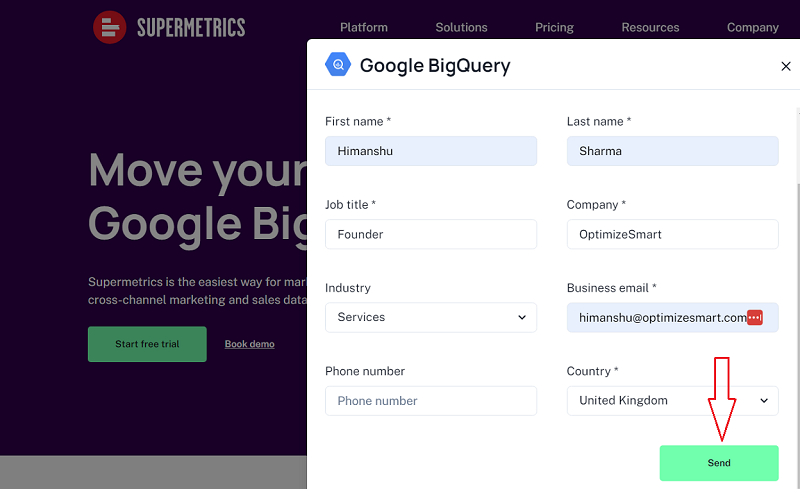Image resolution: width=800 pixels, height=489 pixels.
Task: Click the Phone number input field
Action: pos(431,401)
